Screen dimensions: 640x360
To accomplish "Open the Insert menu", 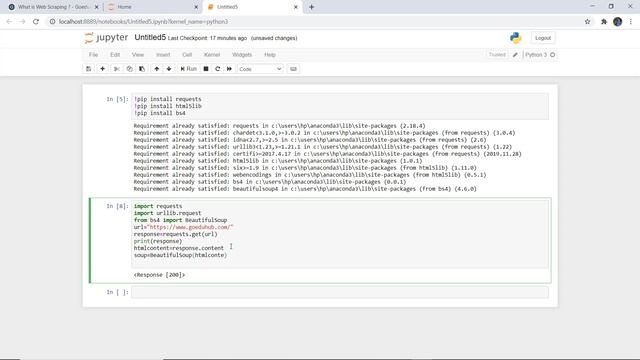I will tap(163, 55).
